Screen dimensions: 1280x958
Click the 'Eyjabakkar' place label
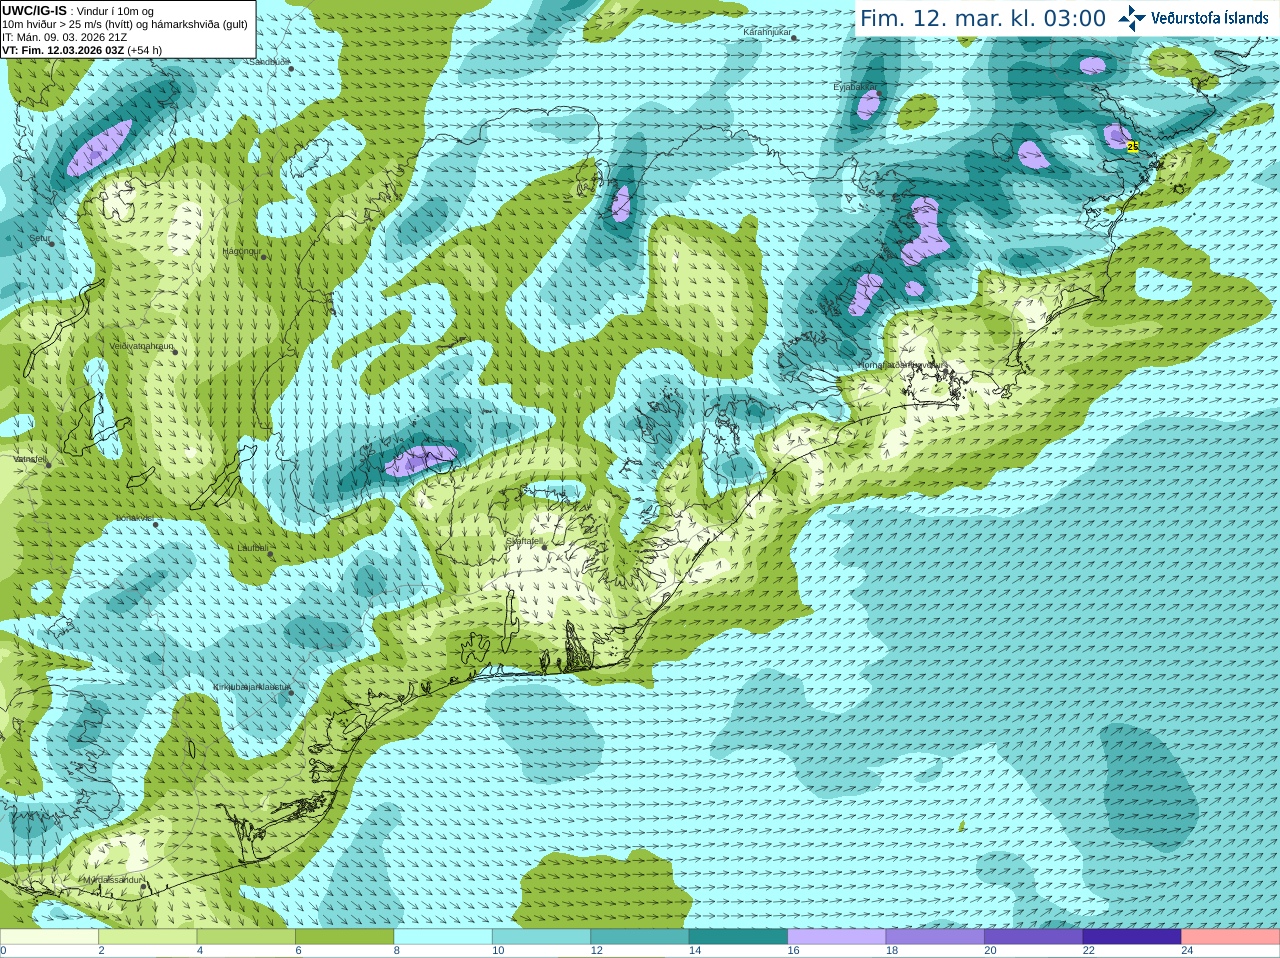(854, 87)
